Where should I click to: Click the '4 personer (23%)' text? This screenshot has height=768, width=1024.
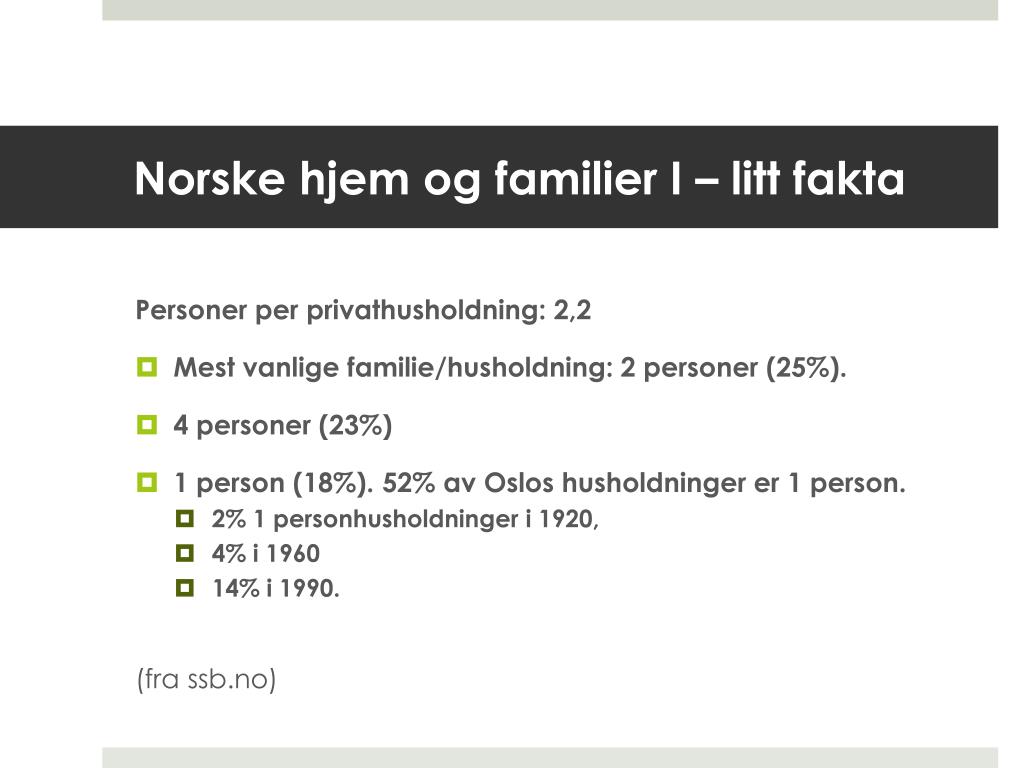pyautogui.click(x=283, y=426)
